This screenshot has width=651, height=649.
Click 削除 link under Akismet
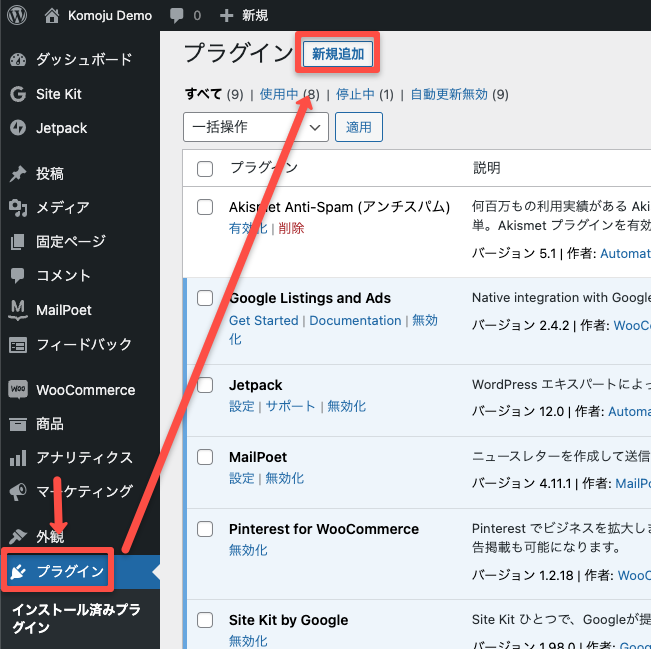[291, 228]
